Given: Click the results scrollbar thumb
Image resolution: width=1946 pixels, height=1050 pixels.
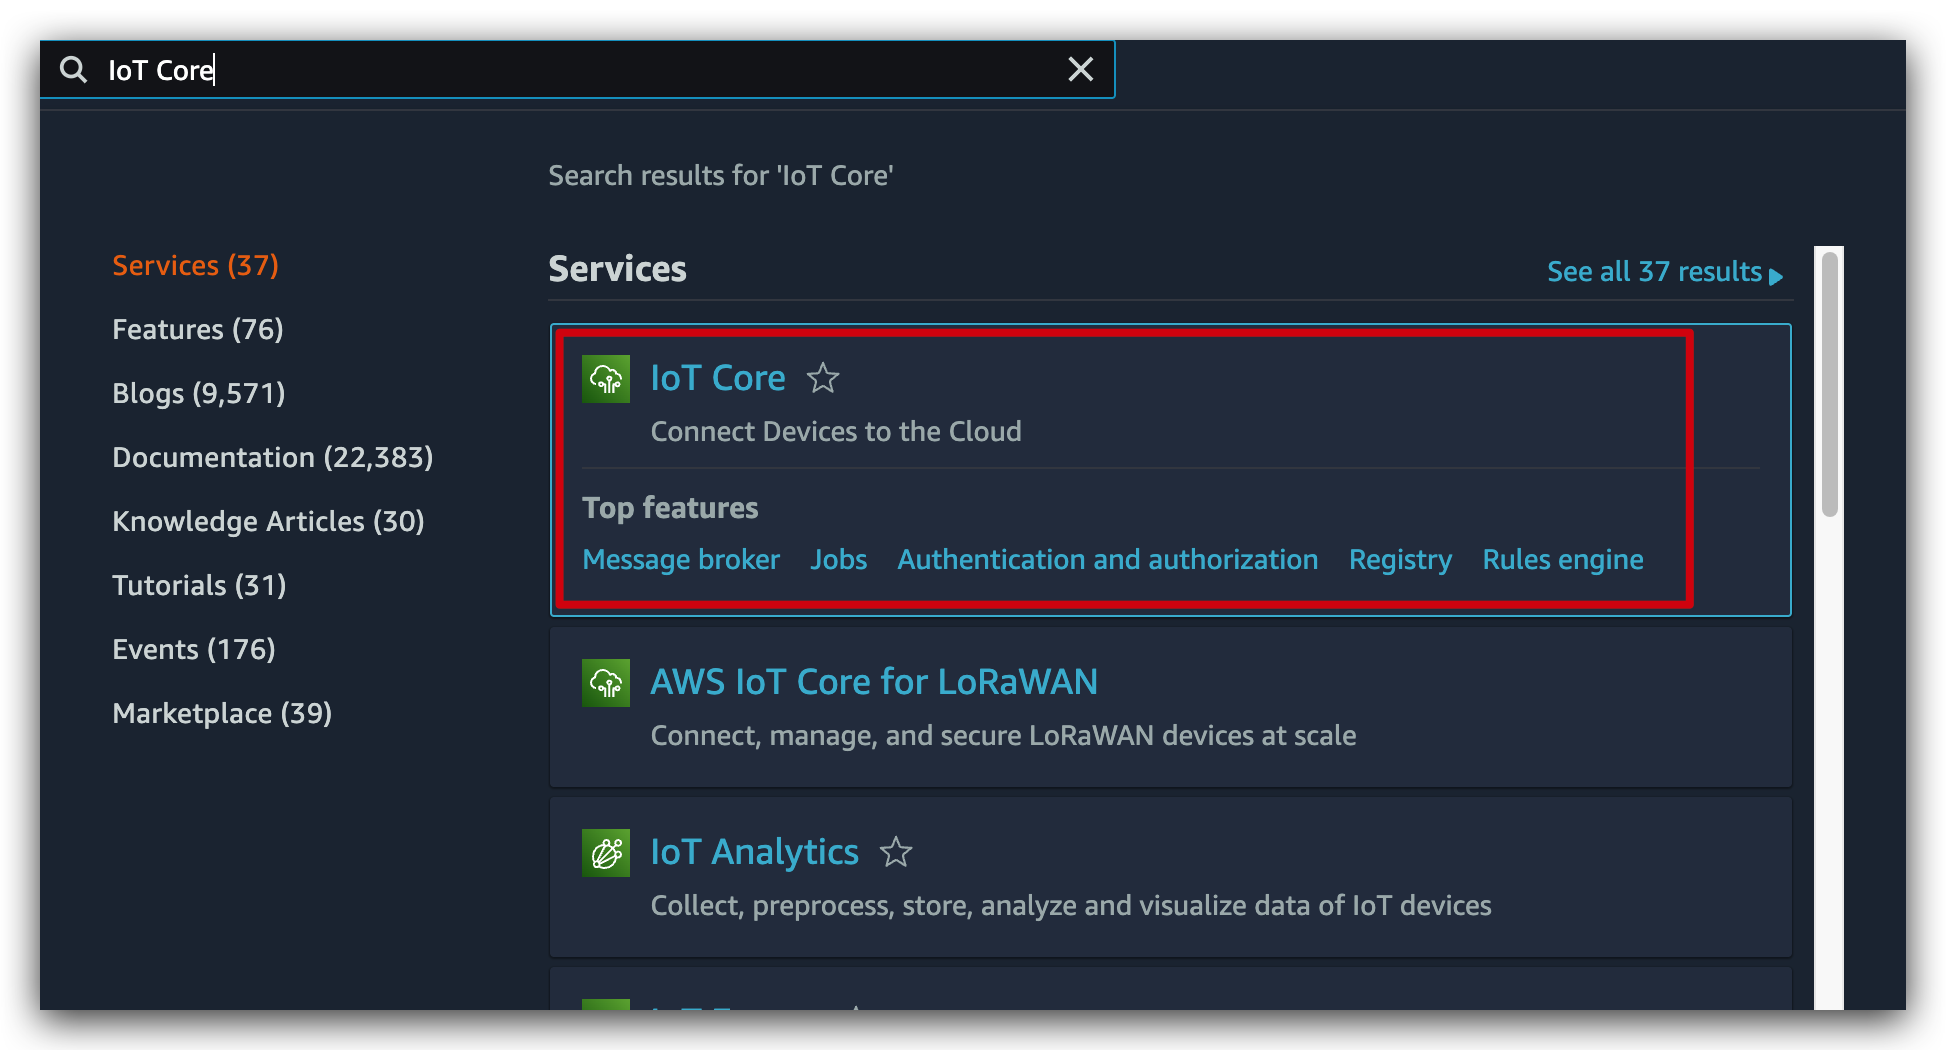Looking at the screenshot, I should (1830, 385).
